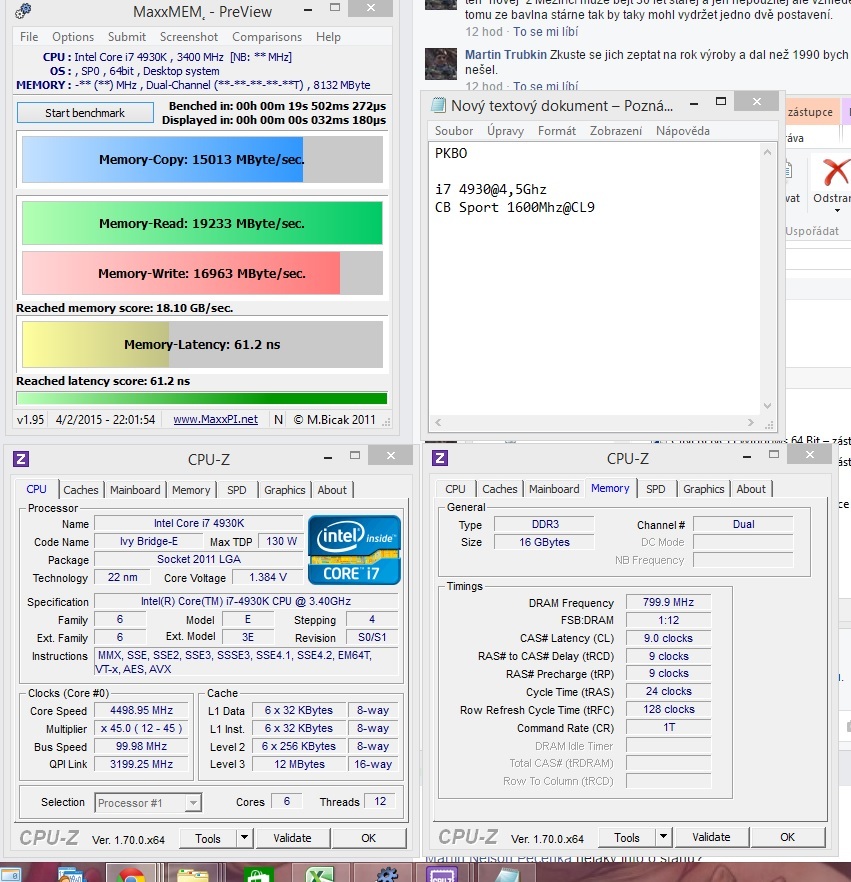Screen dimensions: 851x882
Task: Open the Notepad icon in taskbar
Action: (507, 874)
